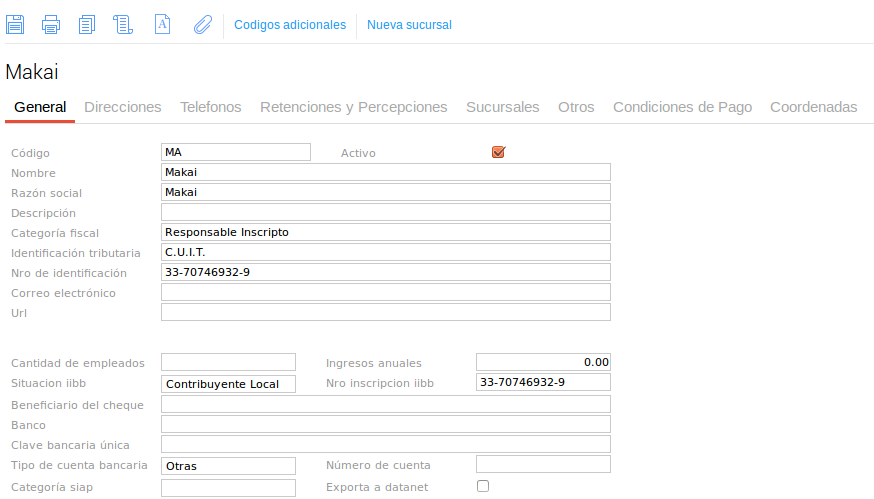874x499 pixels.
Task: Click the Clave bancaria única field
Action: [x=386, y=444]
